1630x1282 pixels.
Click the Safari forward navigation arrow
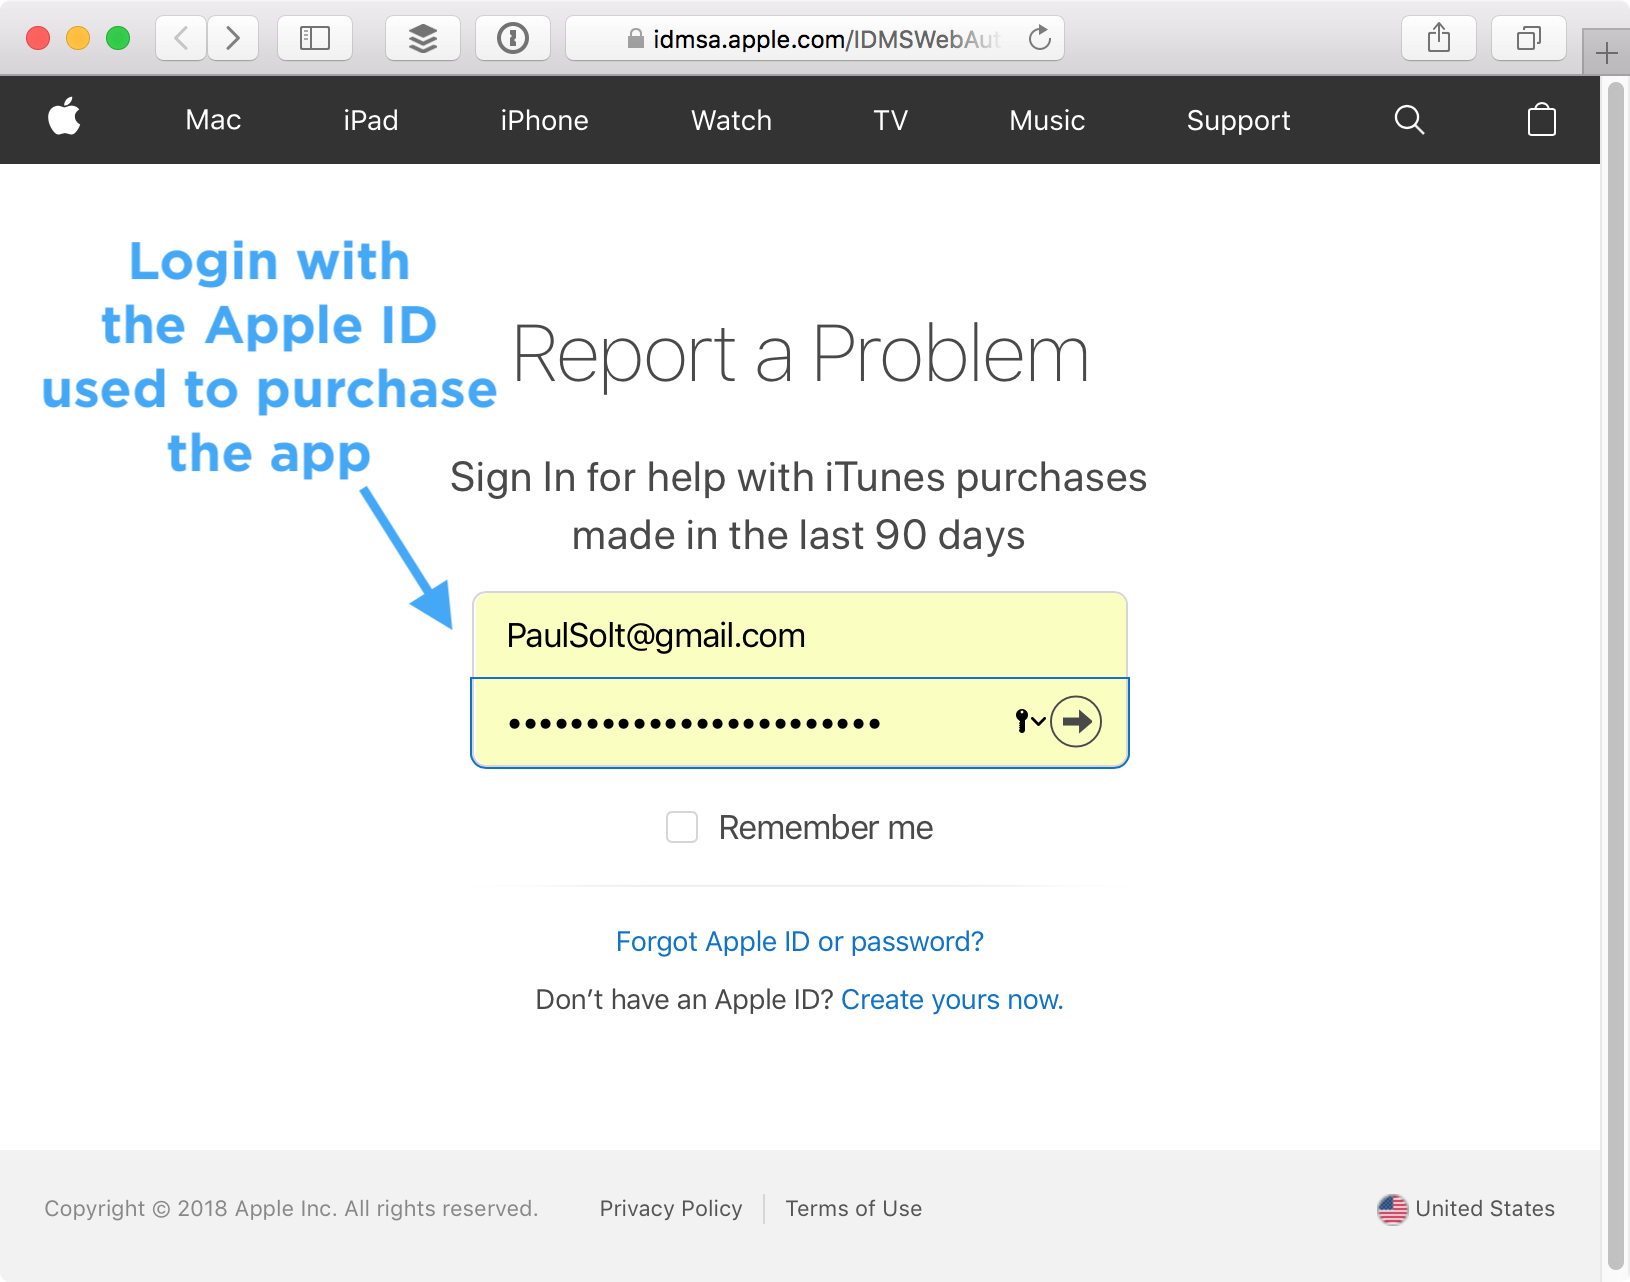pos(233,38)
